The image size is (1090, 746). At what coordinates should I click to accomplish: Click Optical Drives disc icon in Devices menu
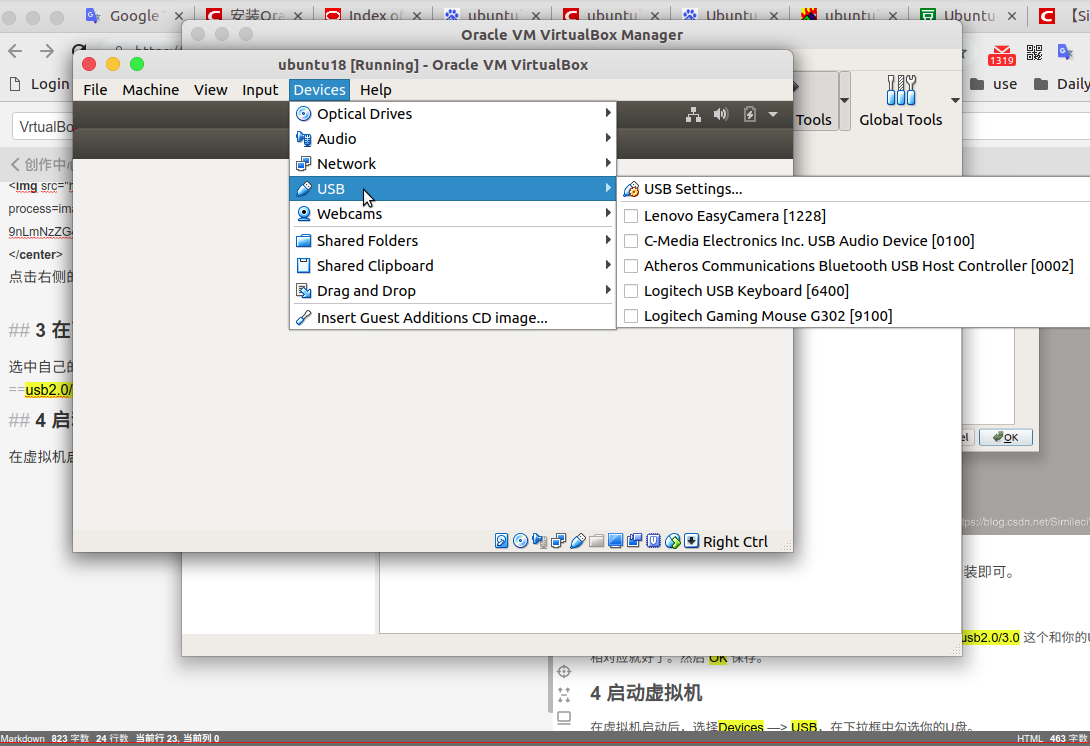(304, 113)
